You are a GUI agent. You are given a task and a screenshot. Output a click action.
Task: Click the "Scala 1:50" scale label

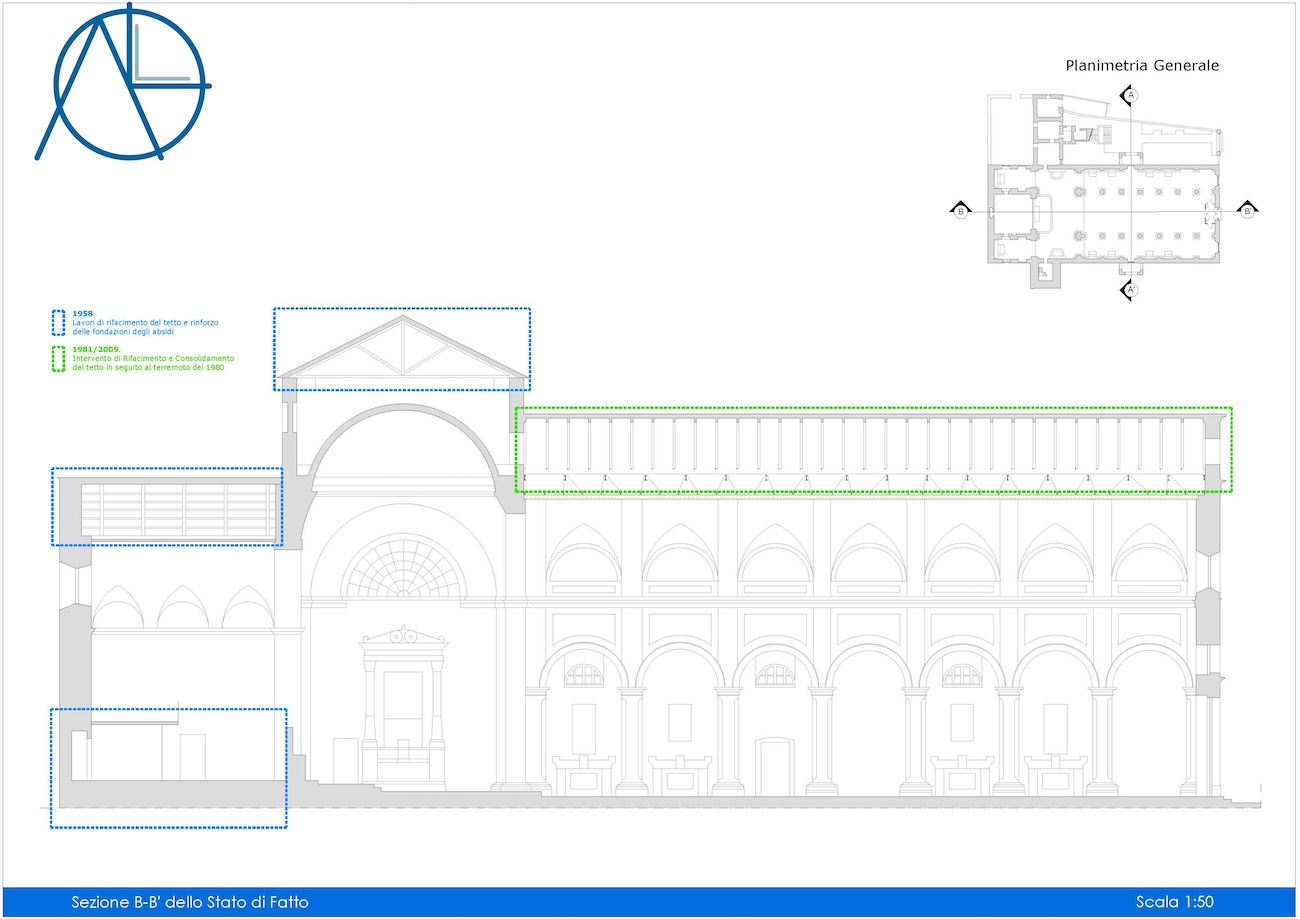1174,902
